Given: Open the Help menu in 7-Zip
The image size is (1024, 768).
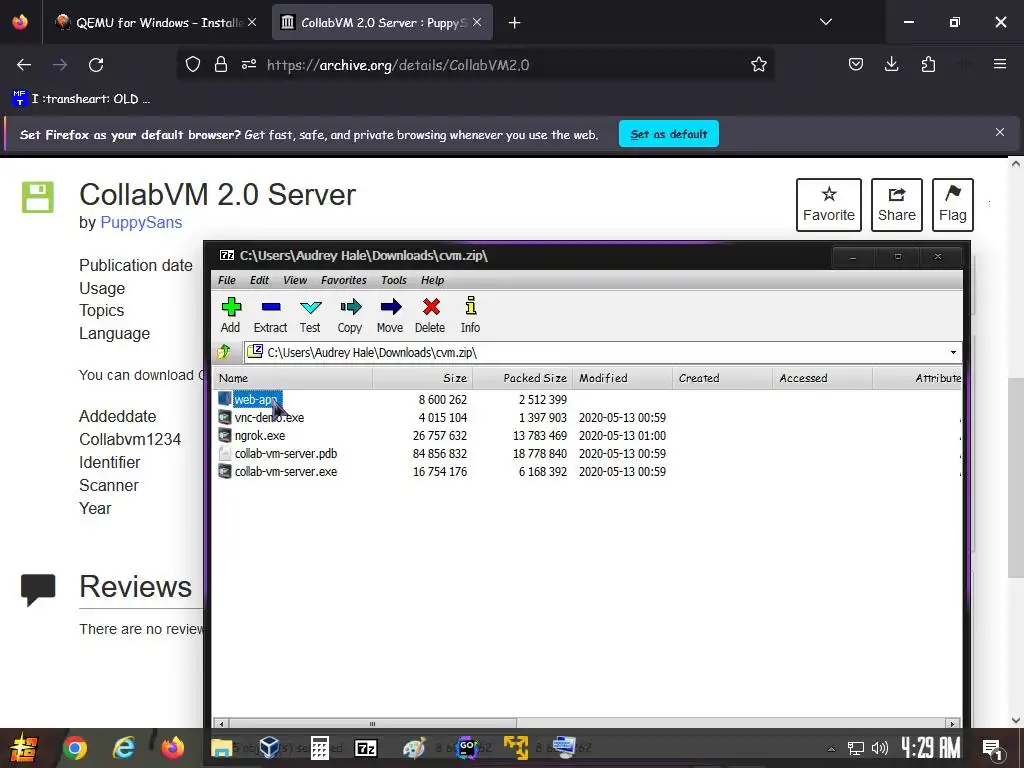Looking at the screenshot, I should point(432,280).
